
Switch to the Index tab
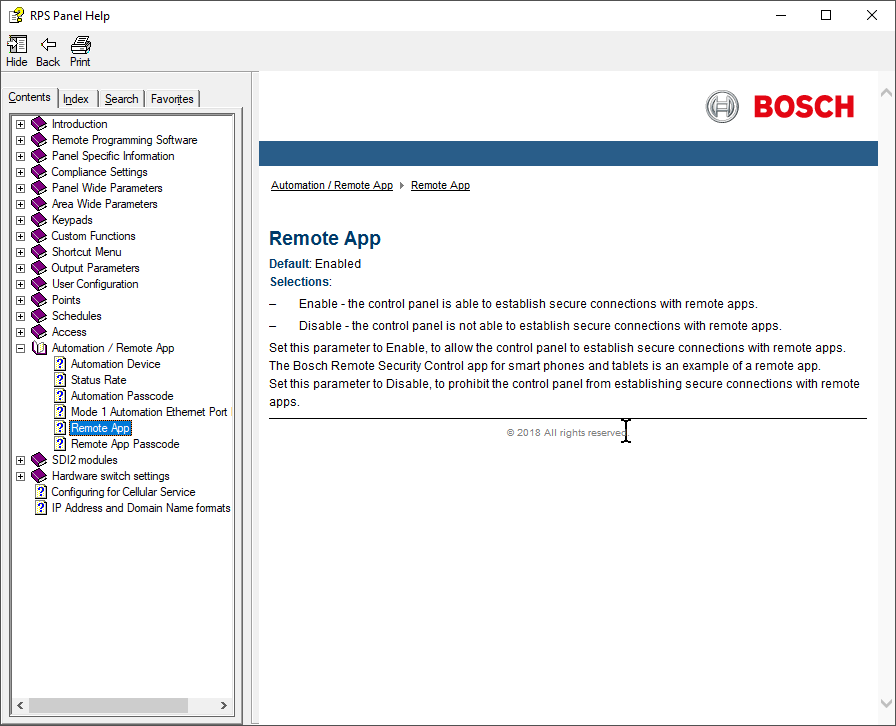76,99
